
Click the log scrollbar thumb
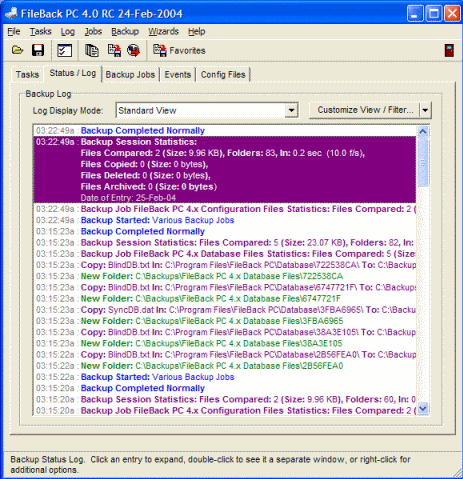[x=423, y=162]
